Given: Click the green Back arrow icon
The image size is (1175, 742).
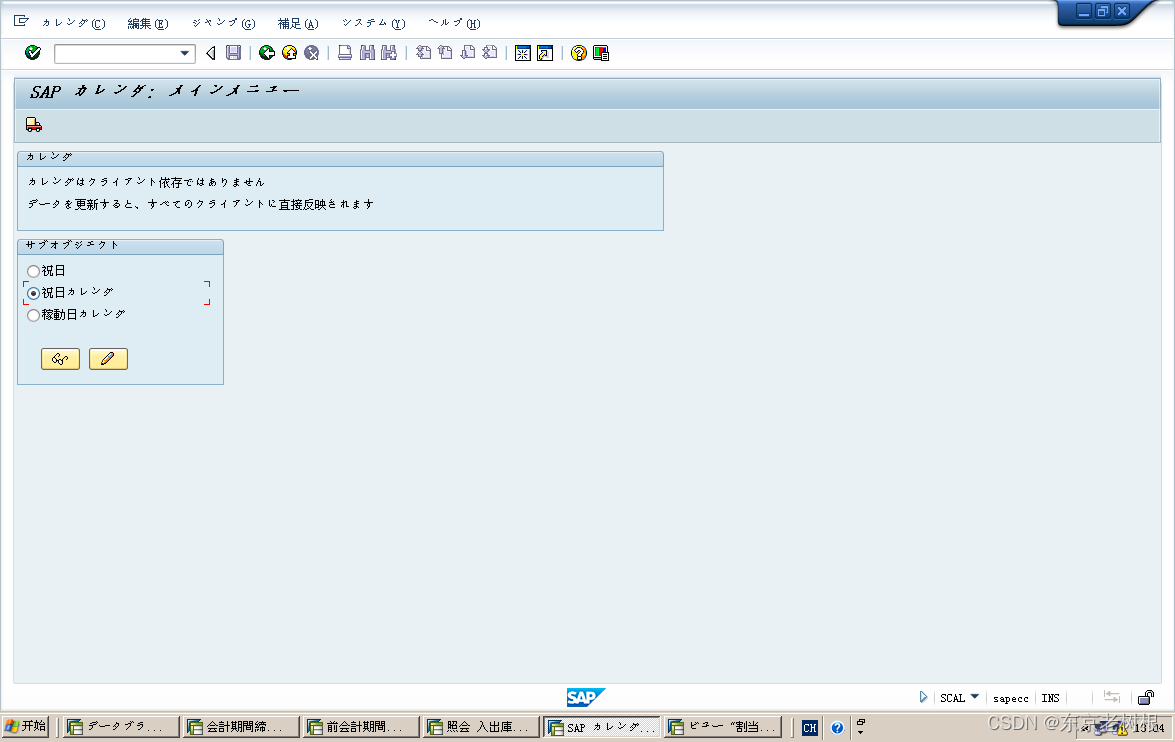Looking at the screenshot, I should pos(267,52).
